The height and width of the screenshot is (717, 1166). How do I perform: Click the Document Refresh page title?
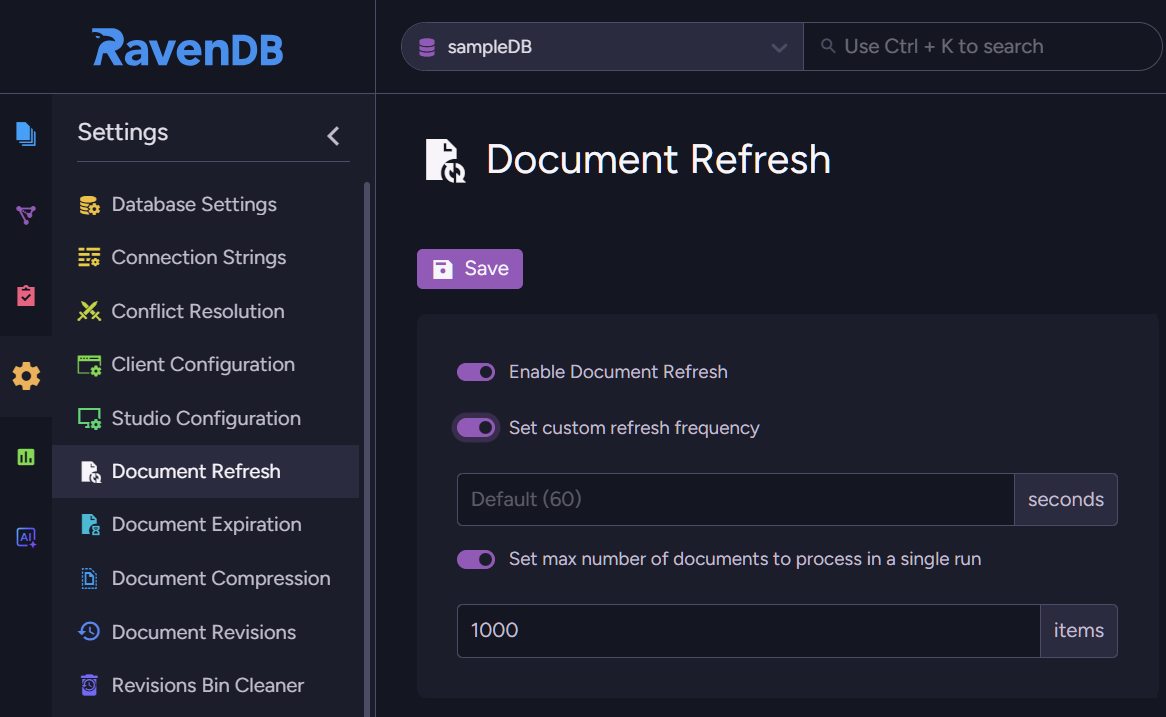[658, 160]
